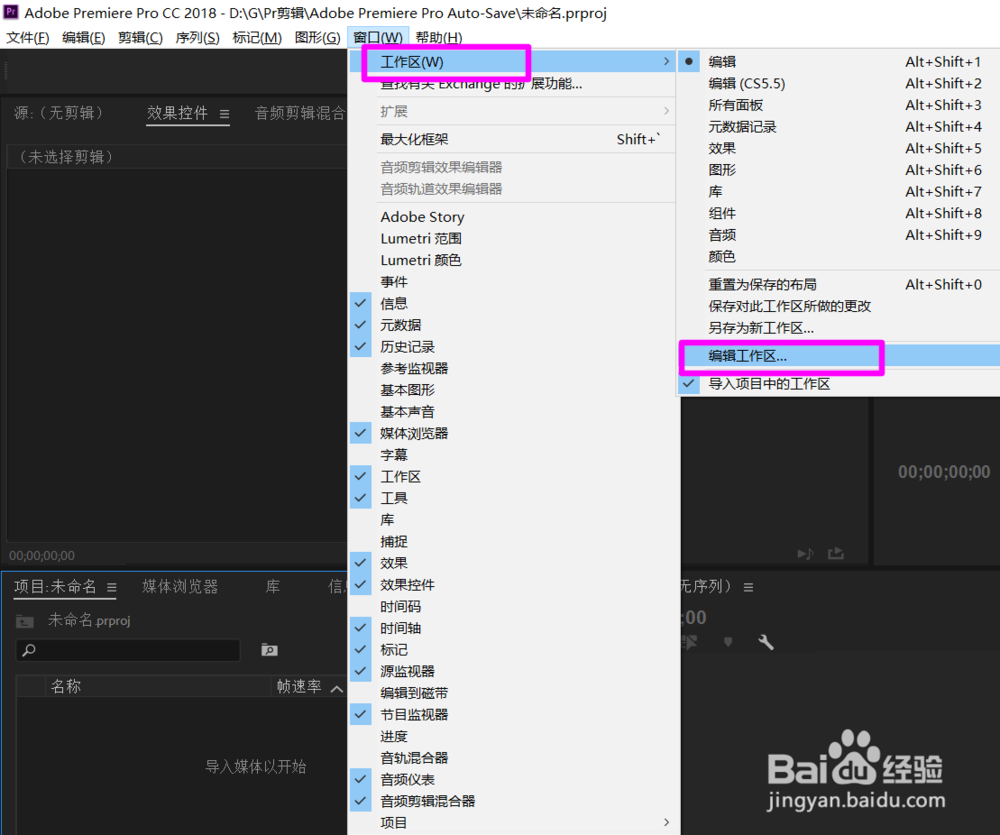1000x835 pixels.
Task: Click the play audio icon in monitor
Action: (x=805, y=554)
